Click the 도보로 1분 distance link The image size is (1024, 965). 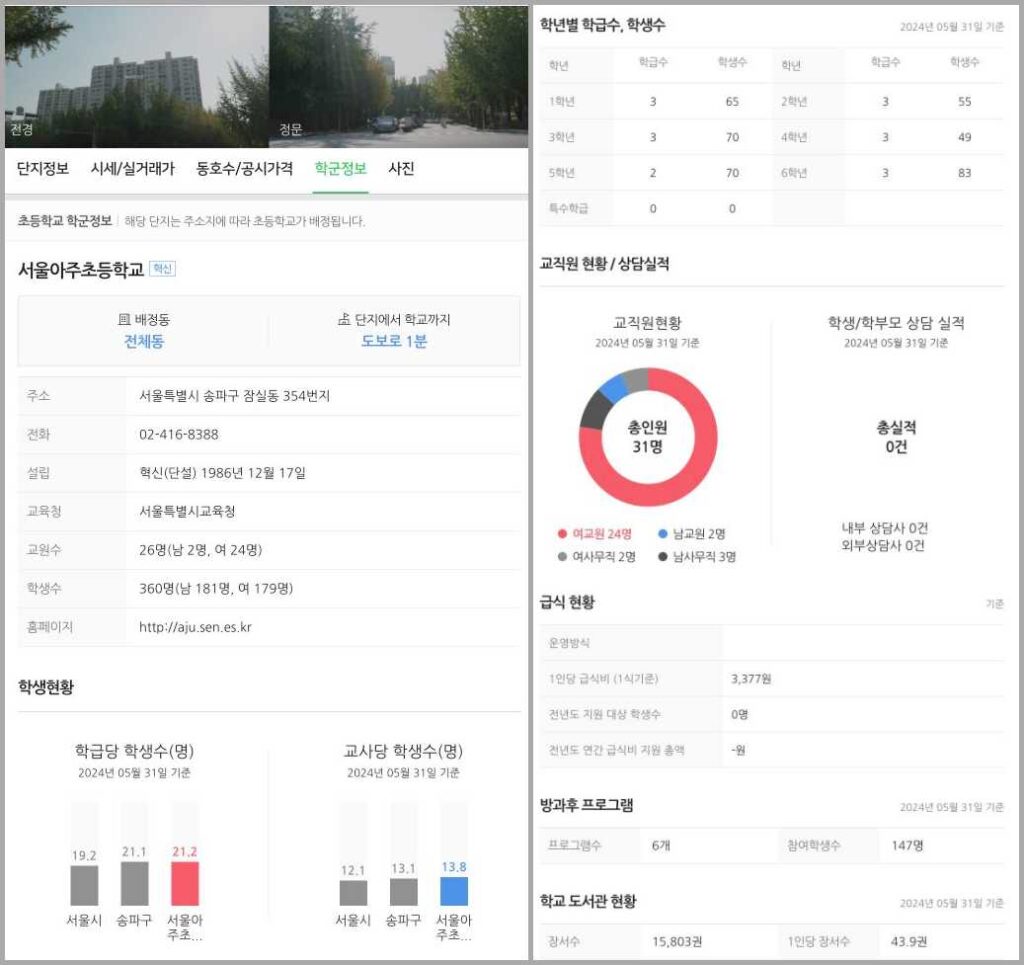pos(394,341)
